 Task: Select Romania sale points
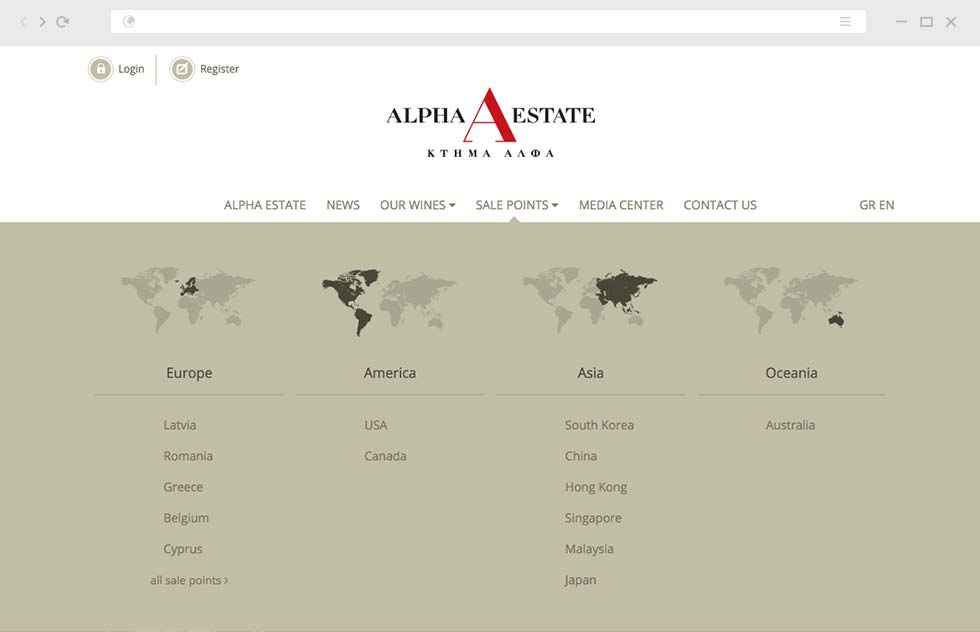[x=188, y=456]
